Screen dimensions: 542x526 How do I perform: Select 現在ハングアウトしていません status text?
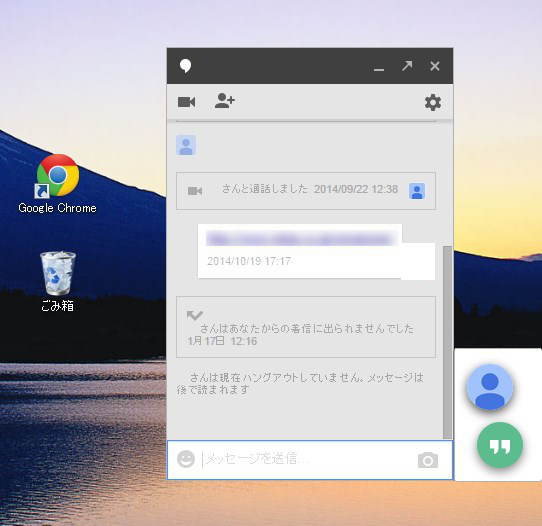300,383
